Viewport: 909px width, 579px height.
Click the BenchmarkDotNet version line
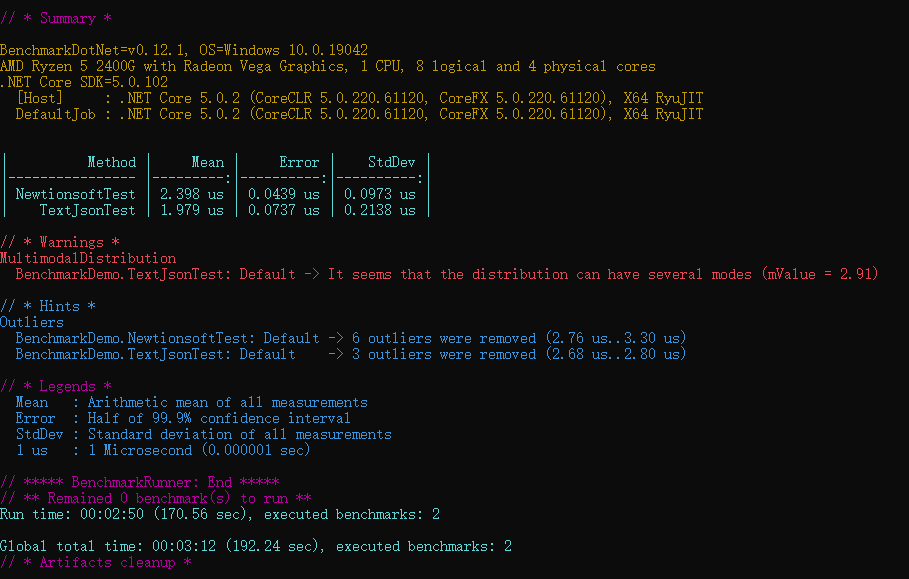tap(184, 50)
